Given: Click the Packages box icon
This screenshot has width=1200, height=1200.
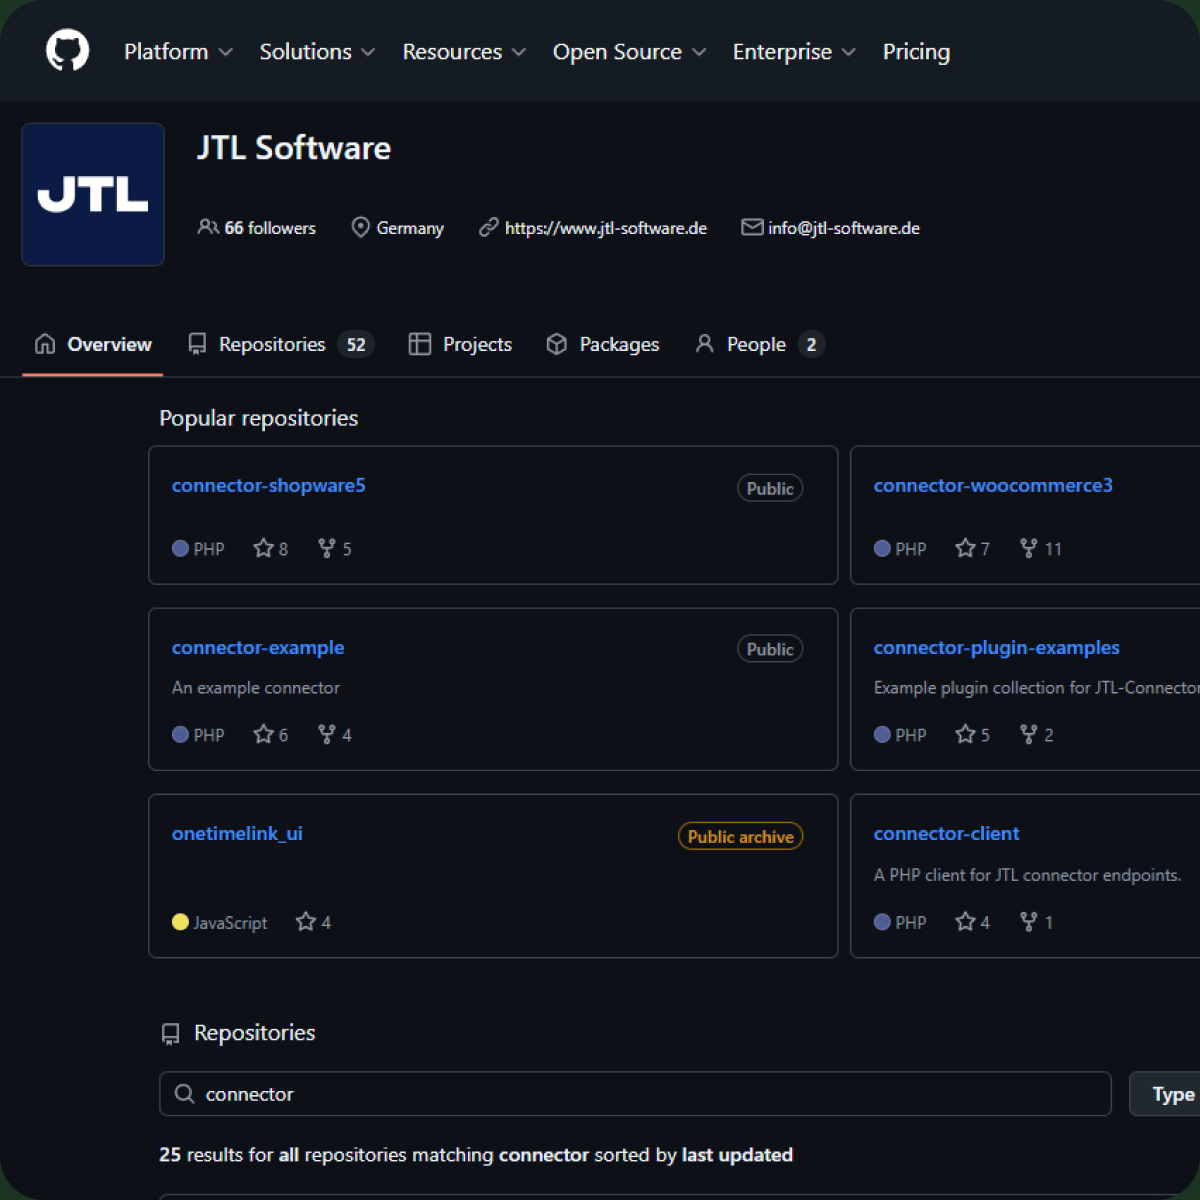Looking at the screenshot, I should 557,344.
